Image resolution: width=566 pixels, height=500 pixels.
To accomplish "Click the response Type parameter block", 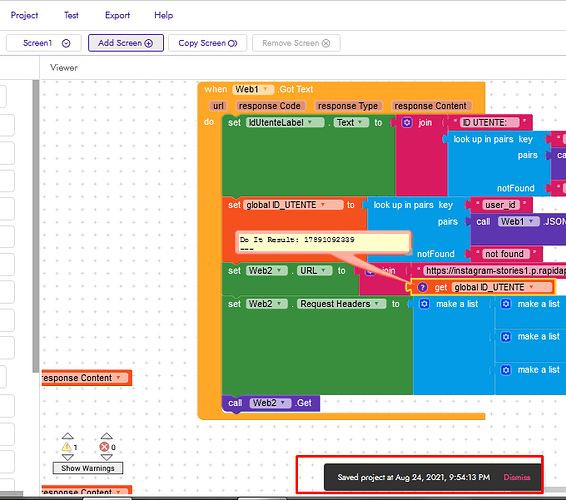I will coord(348,106).
